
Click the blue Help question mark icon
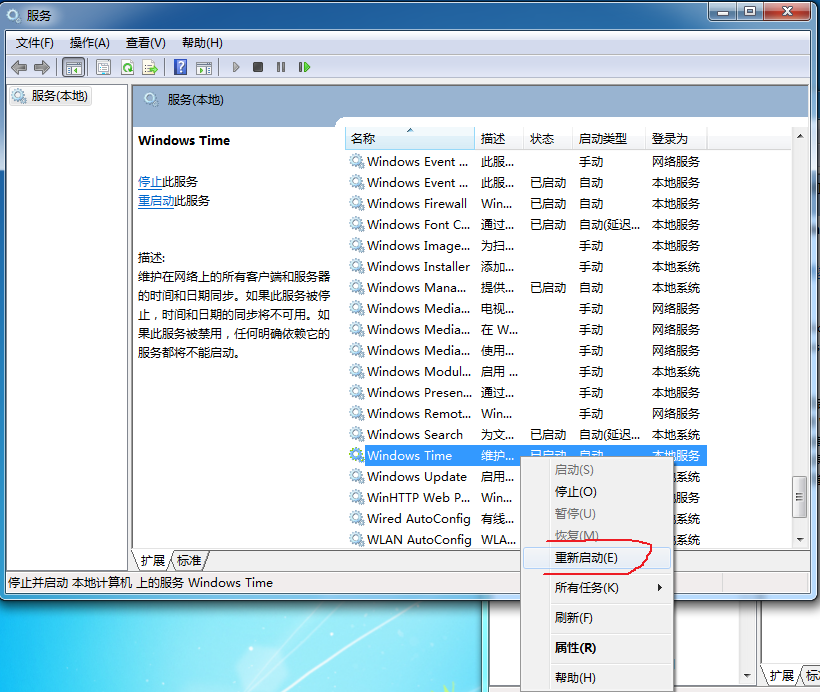(180, 67)
